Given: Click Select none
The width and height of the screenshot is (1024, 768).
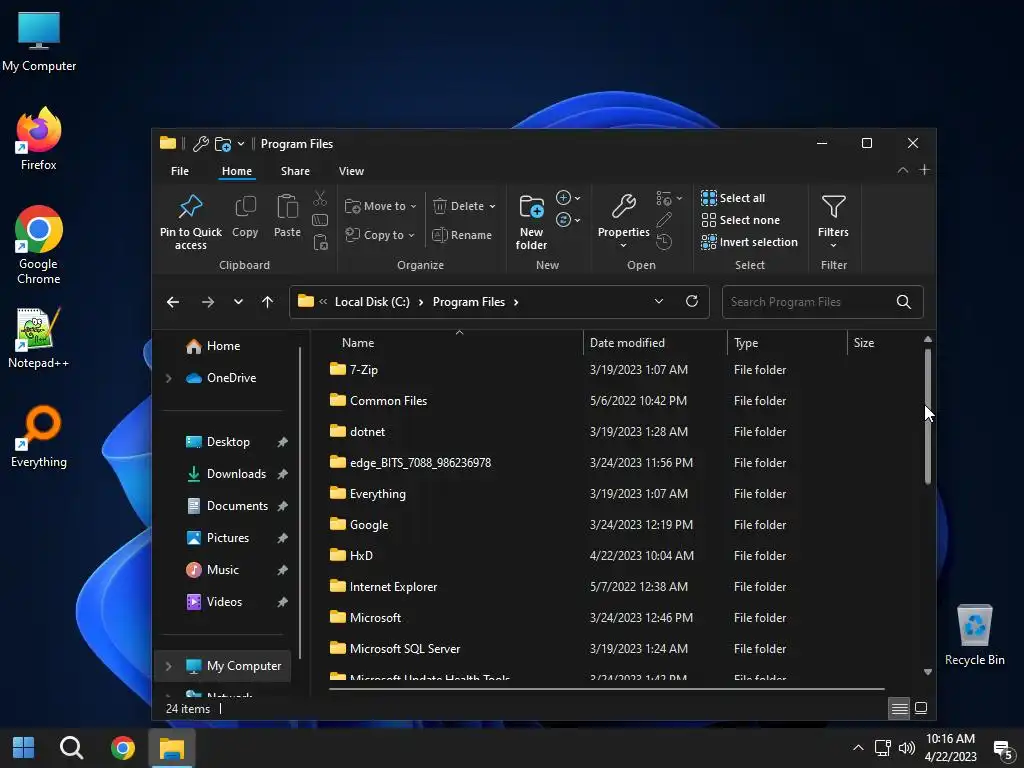Looking at the screenshot, I should pos(741,220).
